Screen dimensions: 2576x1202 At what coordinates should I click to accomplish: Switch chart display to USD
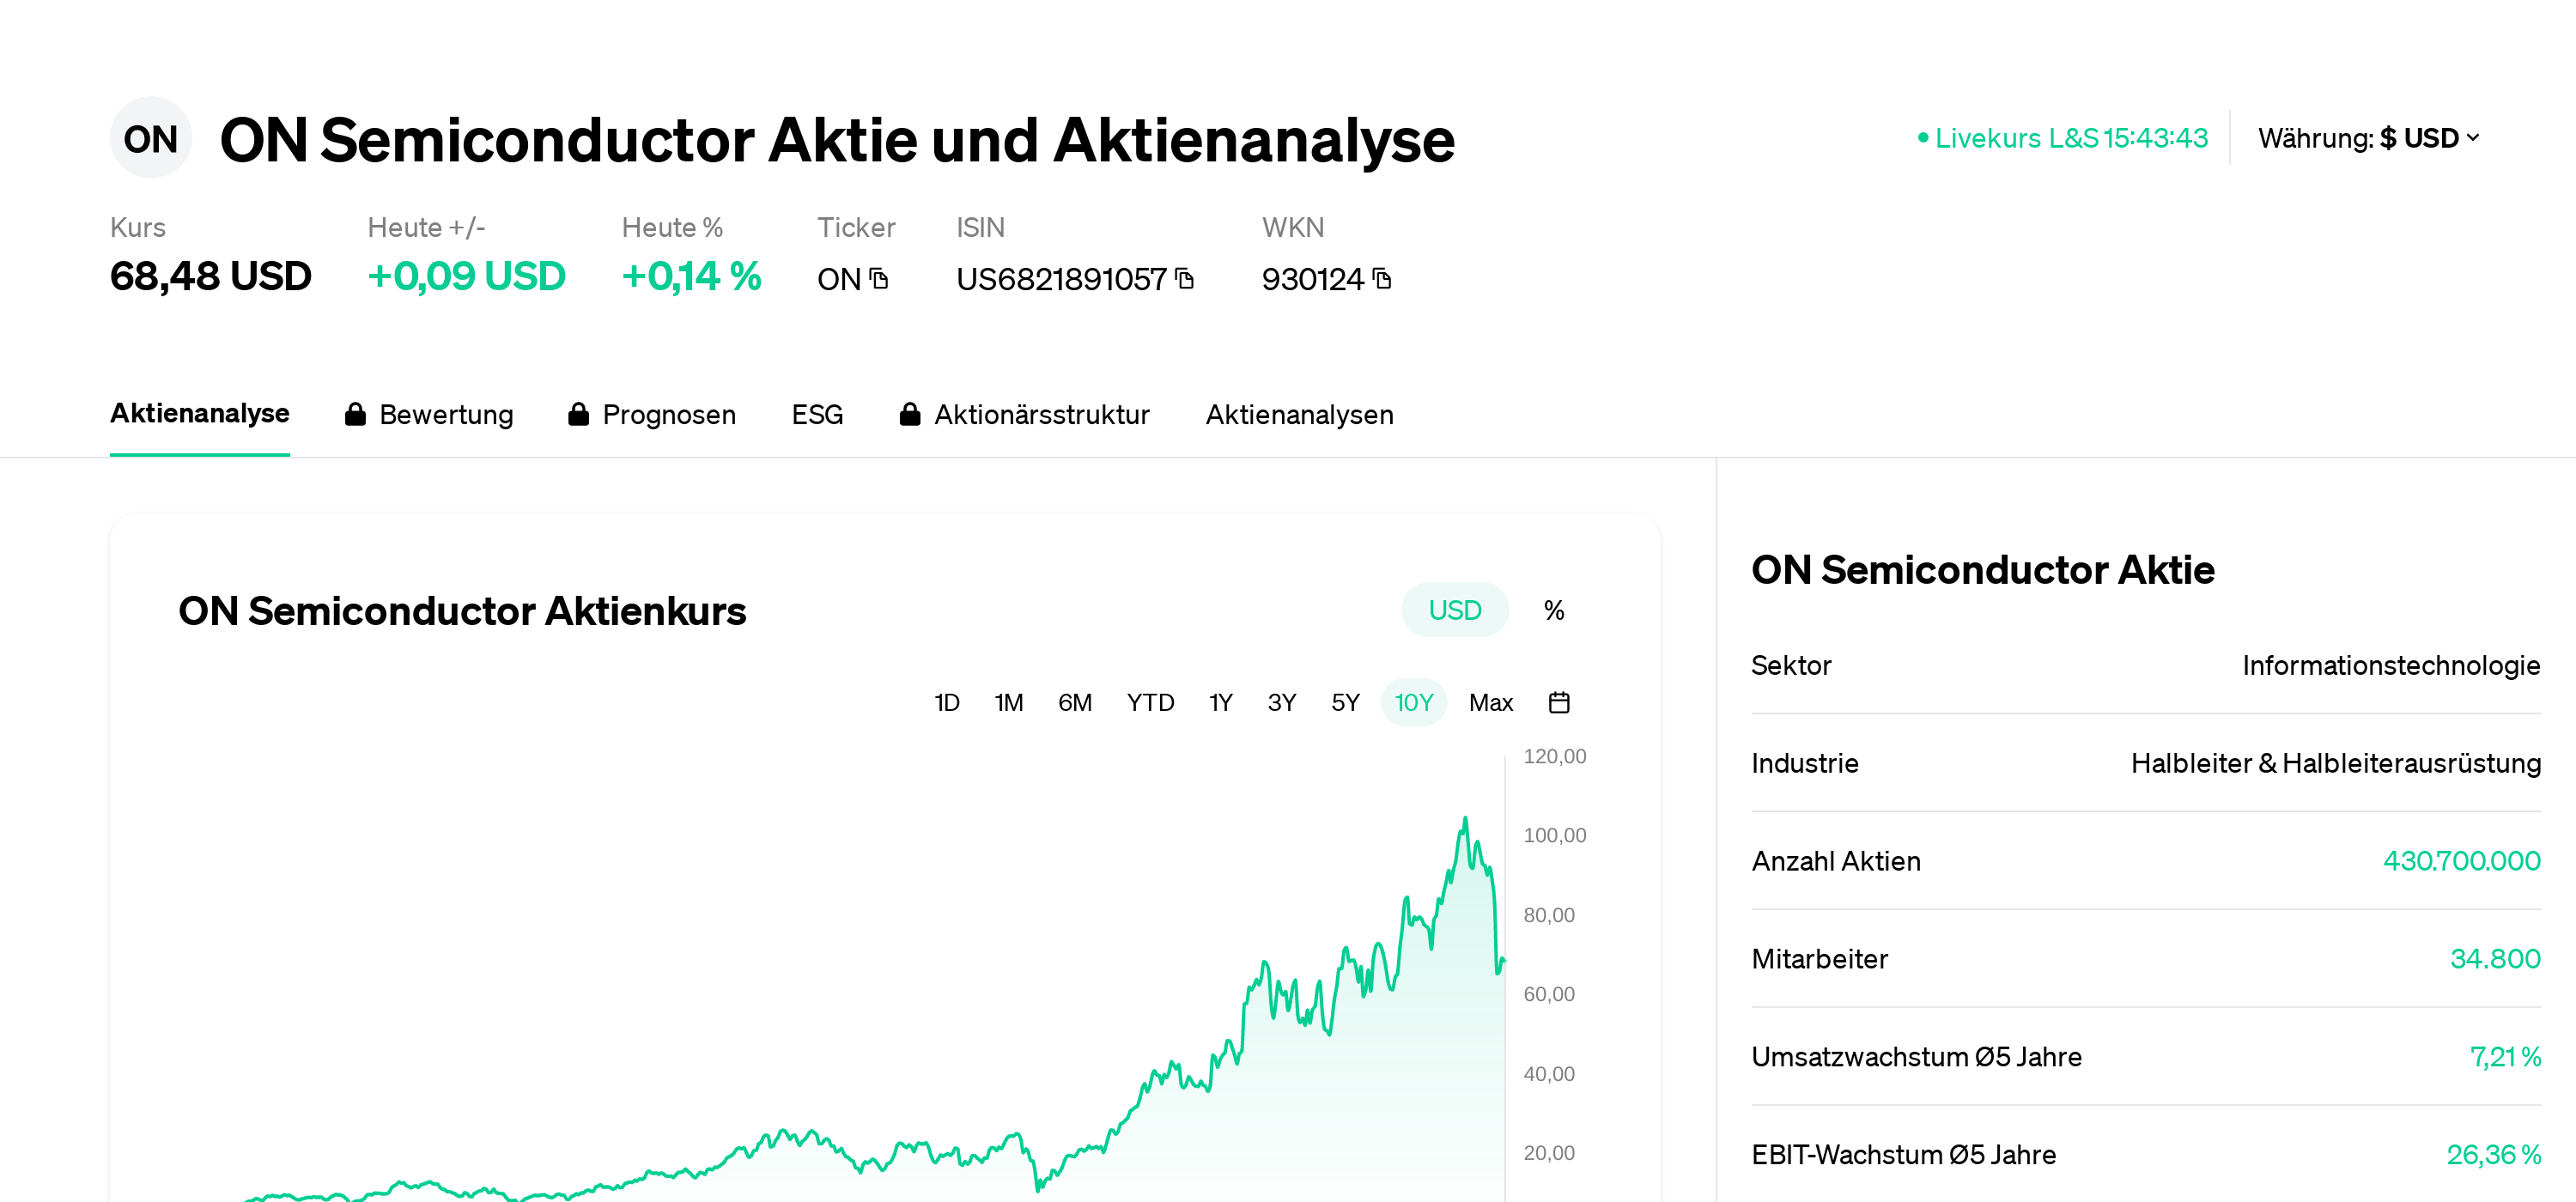coord(1454,610)
